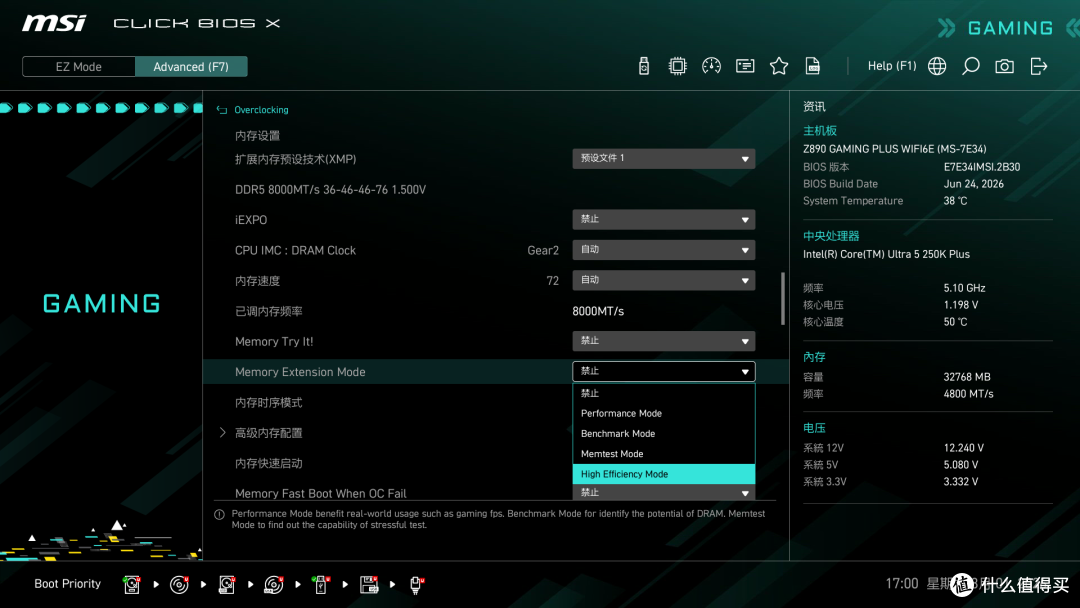Viewport: 1080px width, 608px height.
Task: Click the 1.198 V core voltage value
Action: (961, 304)
